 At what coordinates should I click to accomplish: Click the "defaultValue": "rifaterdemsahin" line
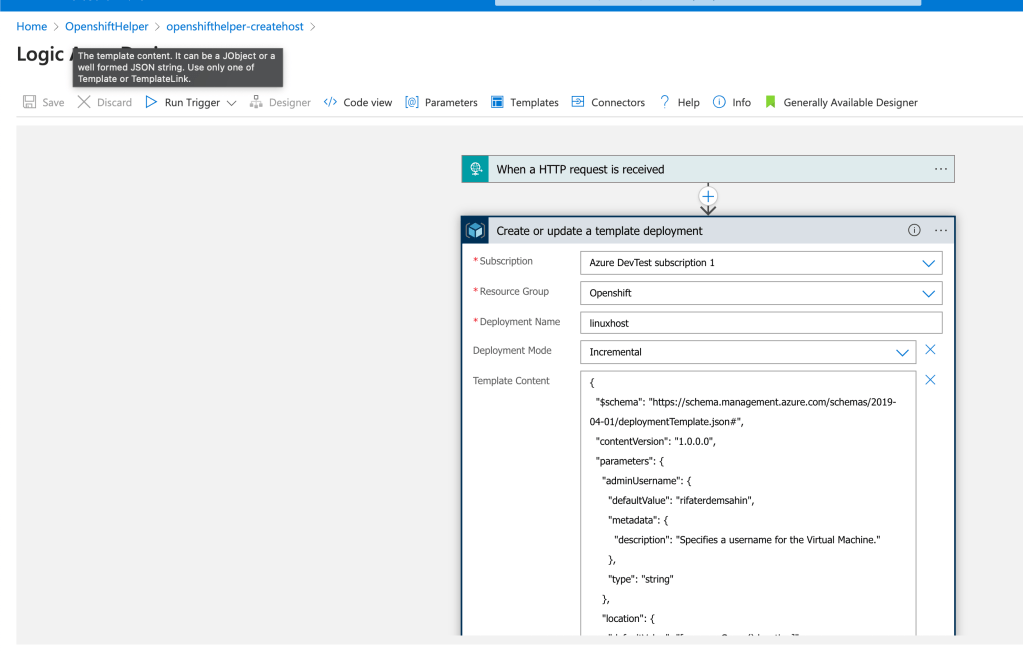tap(681, 501)
